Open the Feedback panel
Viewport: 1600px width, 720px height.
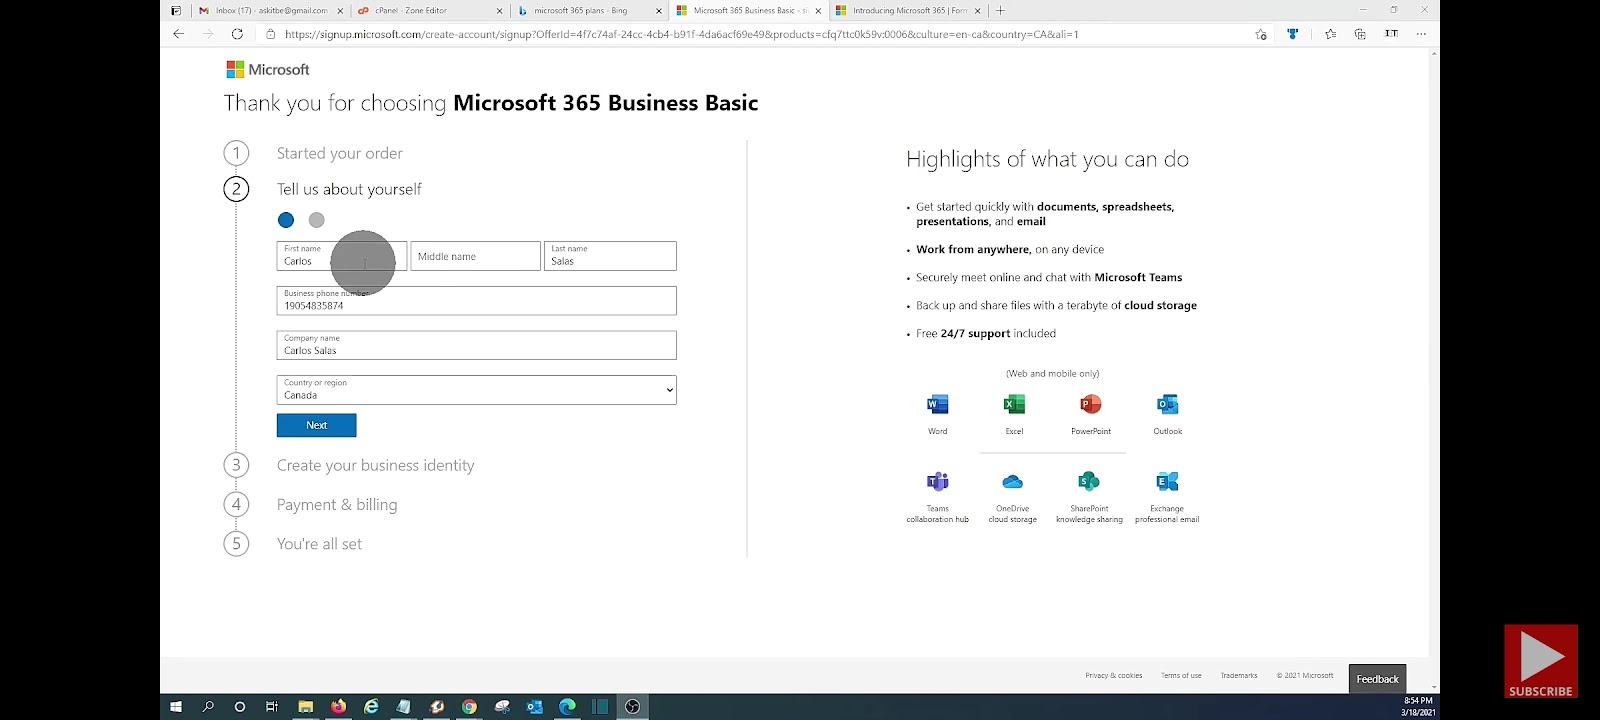(1377, 679)
